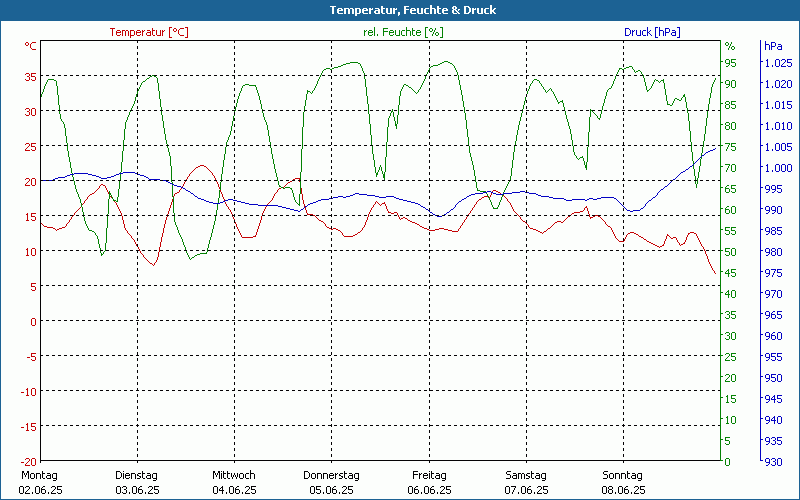Screen dimensions: 800x500
Task: Click the green humidity axis value "70"
Action: 731,168
